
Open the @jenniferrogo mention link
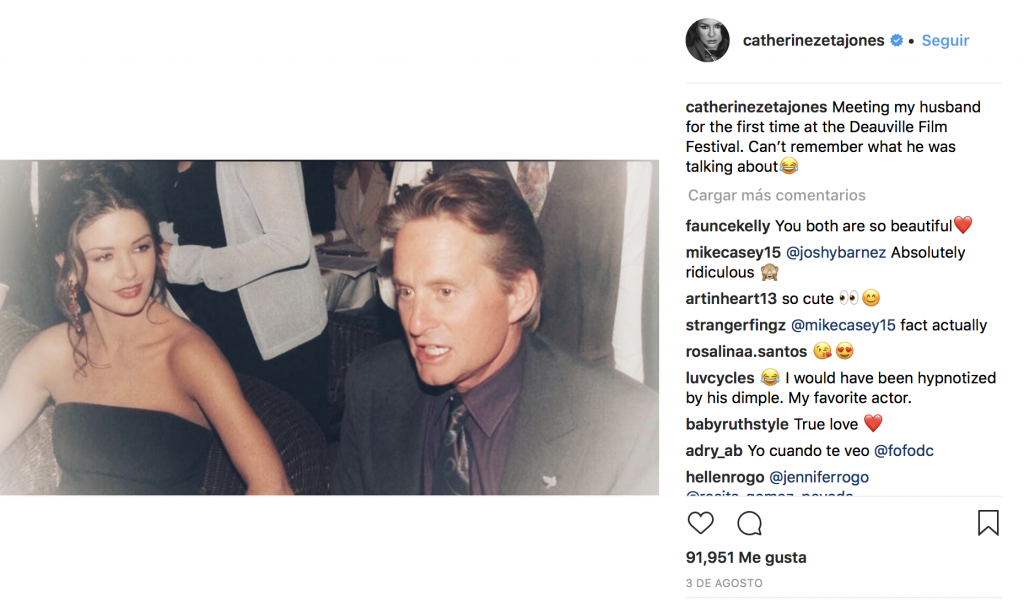[x=818, y=477]
